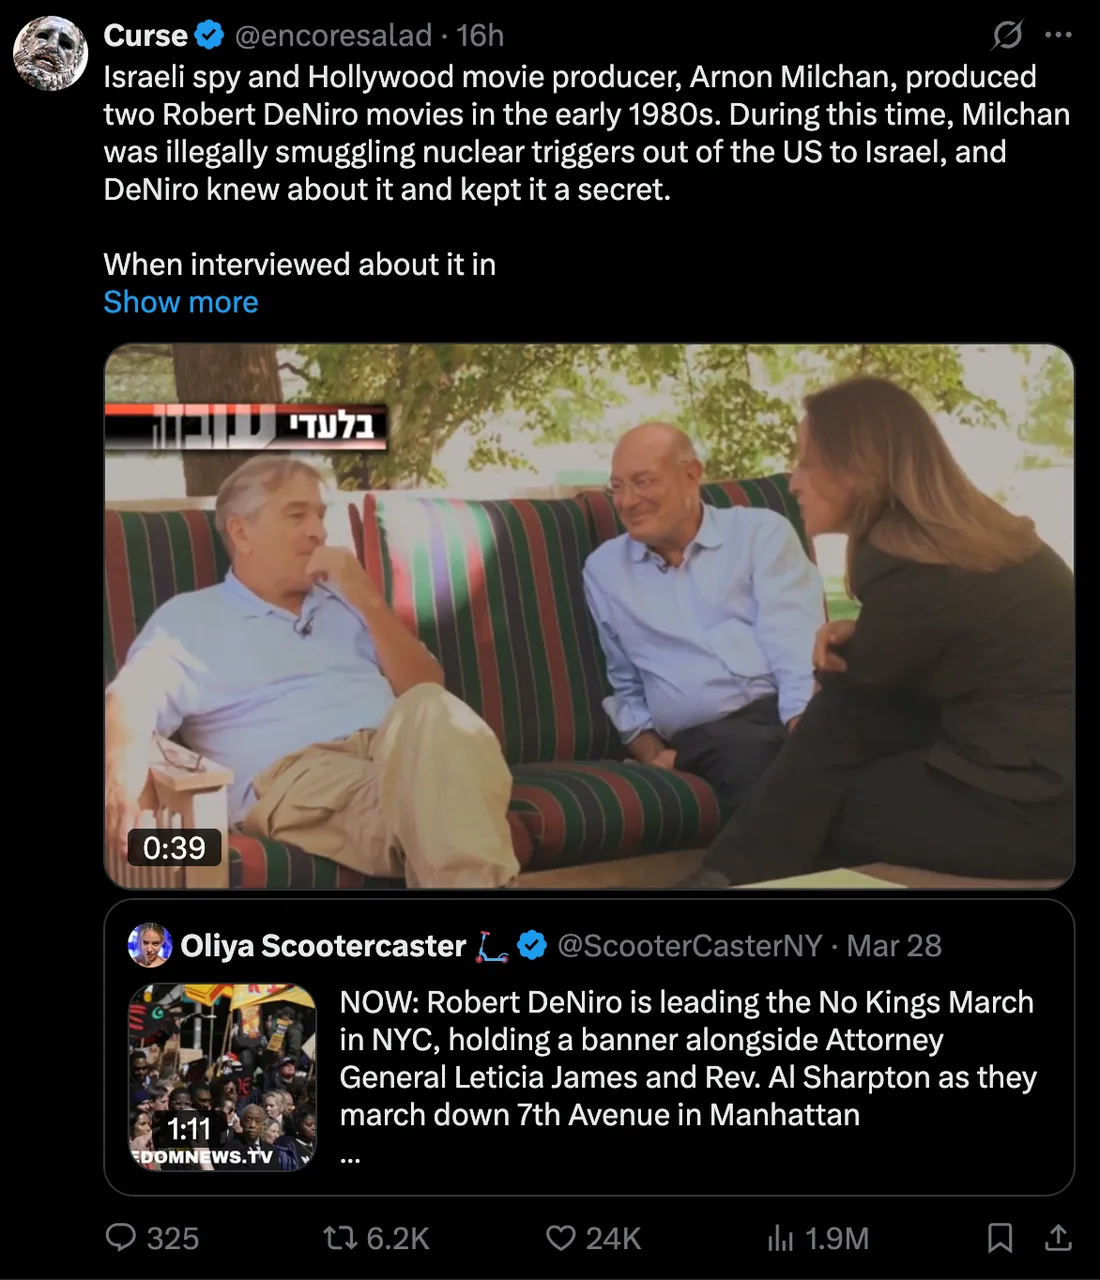Click Oliya Scootercaster's verified checkmark
This screenshot has width=1100, height=1280.
coord(532,945)
